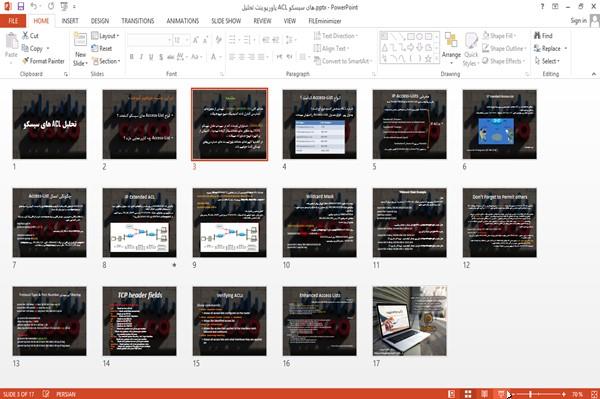Toggle Underline formatting button
Screen dimensions: 600x399
pyautogui.click(x=151, y=57)
